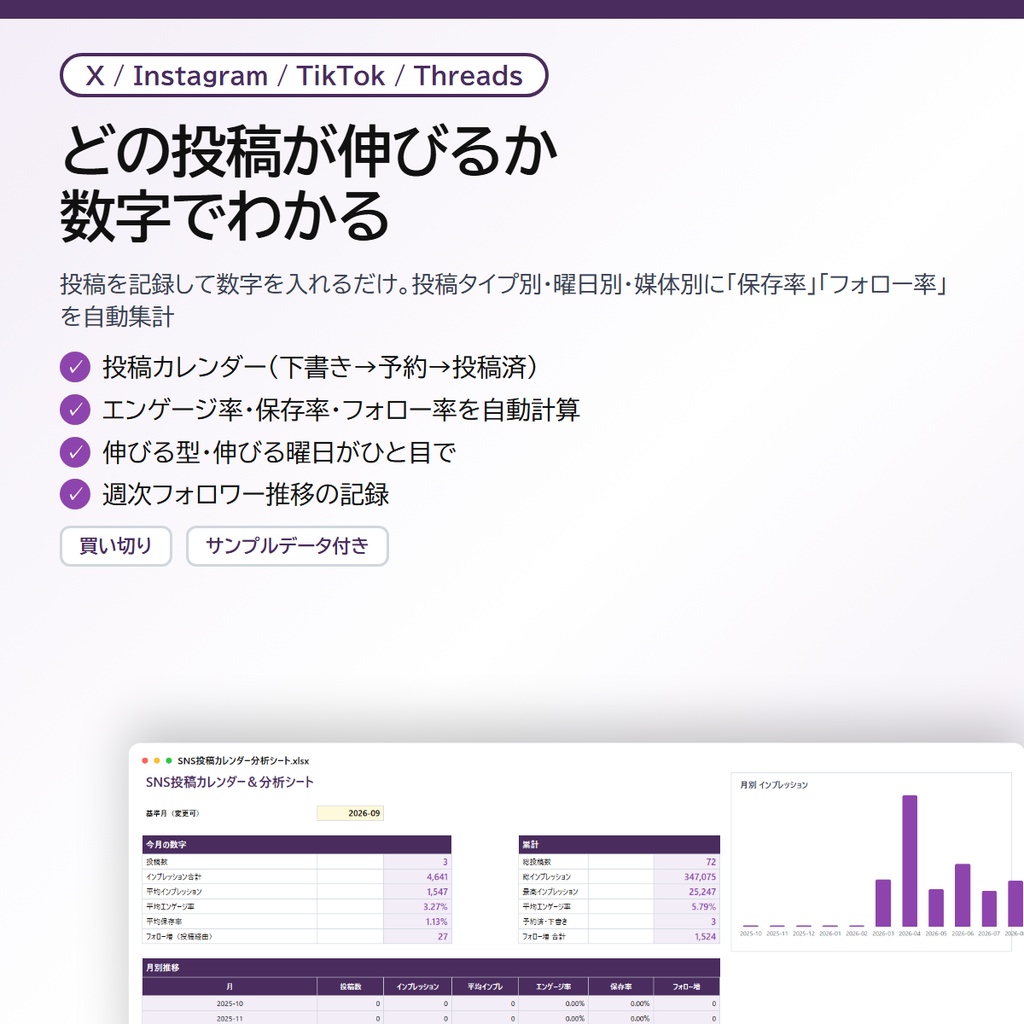The image size is (1024, 1024).
Task: Click the 2025-10 row in 月別推移 table
Action: (x=431, y=1004)
